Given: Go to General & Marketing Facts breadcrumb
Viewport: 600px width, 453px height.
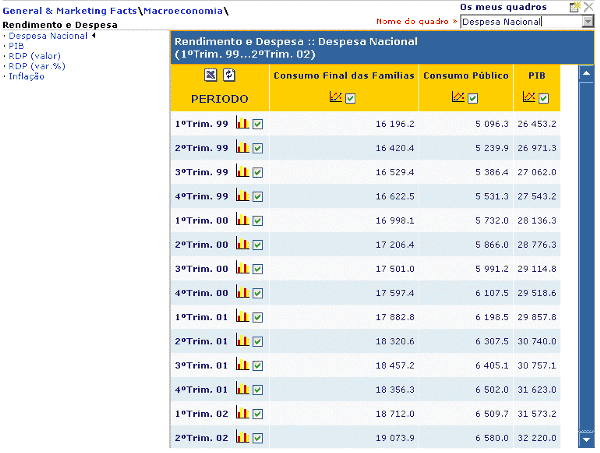Looking at the screenshot, I should tap(69, 9).
